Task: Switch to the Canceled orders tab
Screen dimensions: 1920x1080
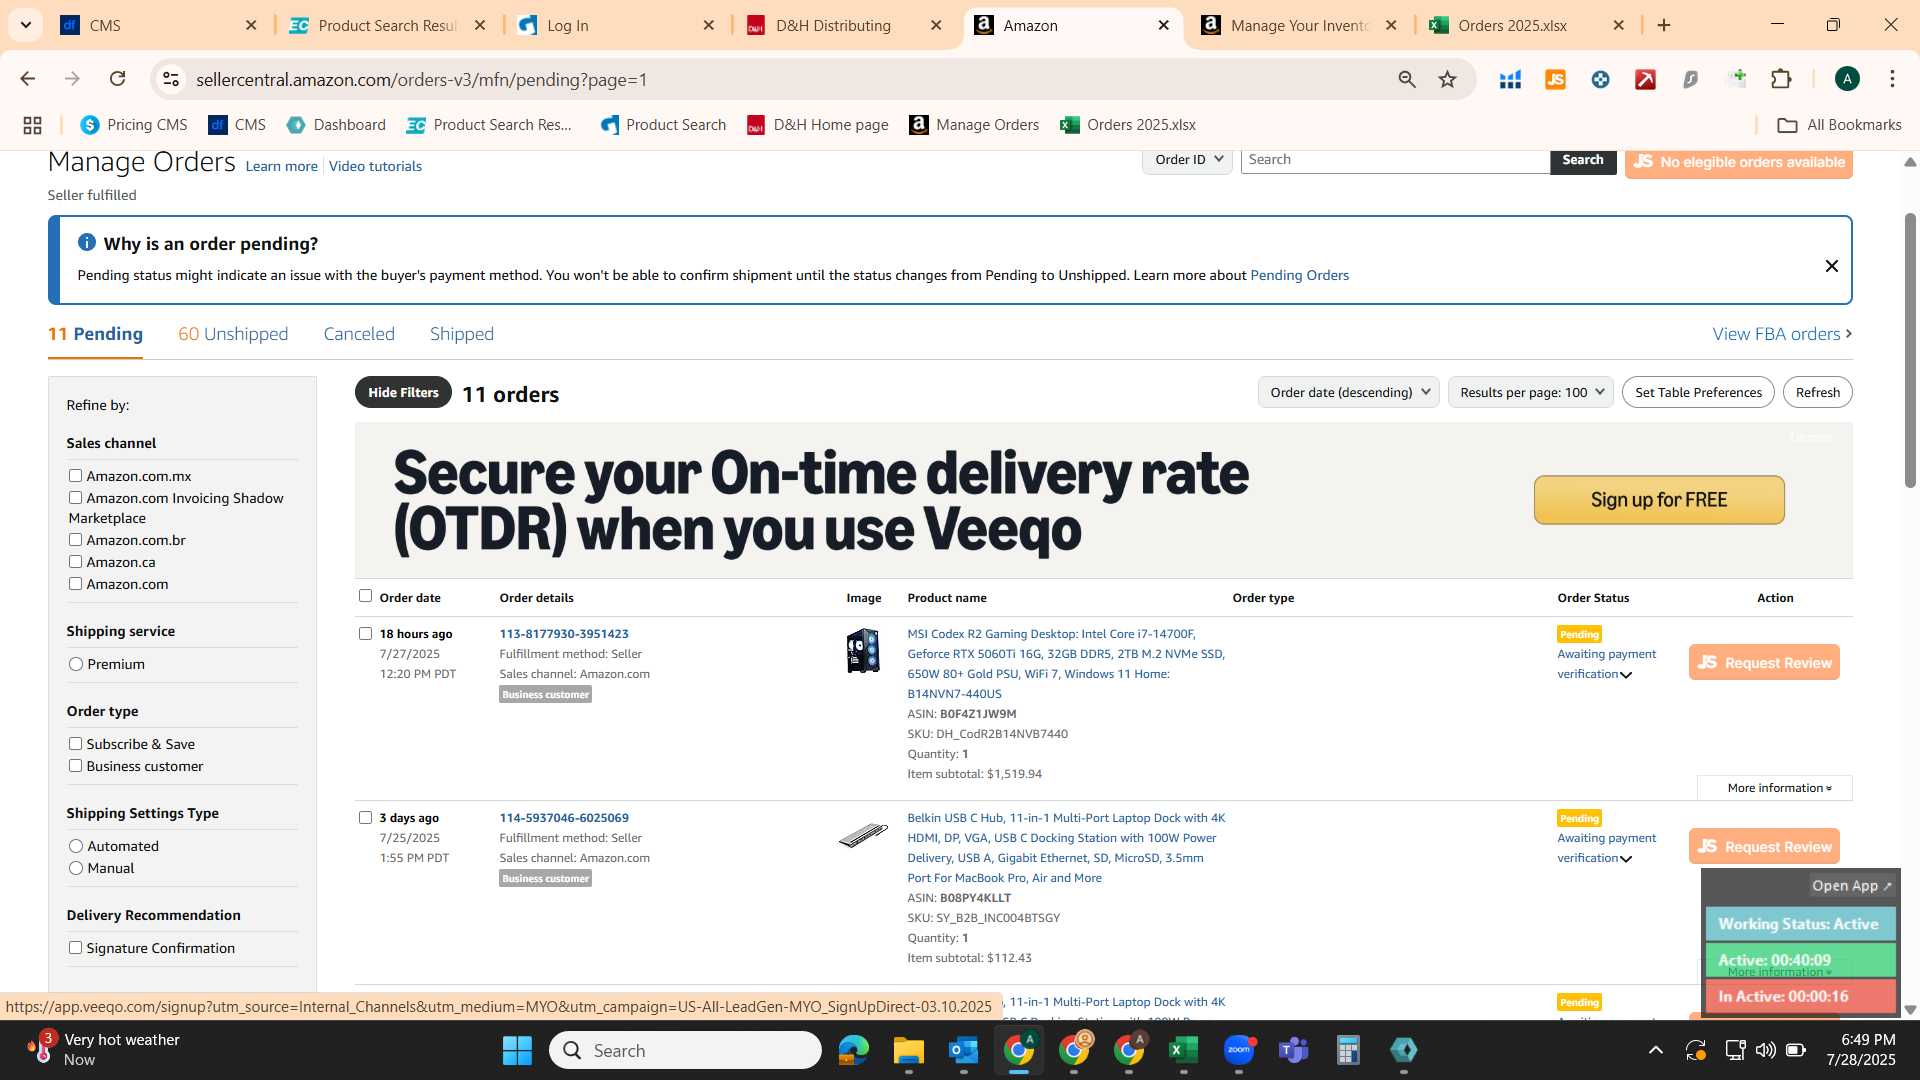Action: coord(359,334)
